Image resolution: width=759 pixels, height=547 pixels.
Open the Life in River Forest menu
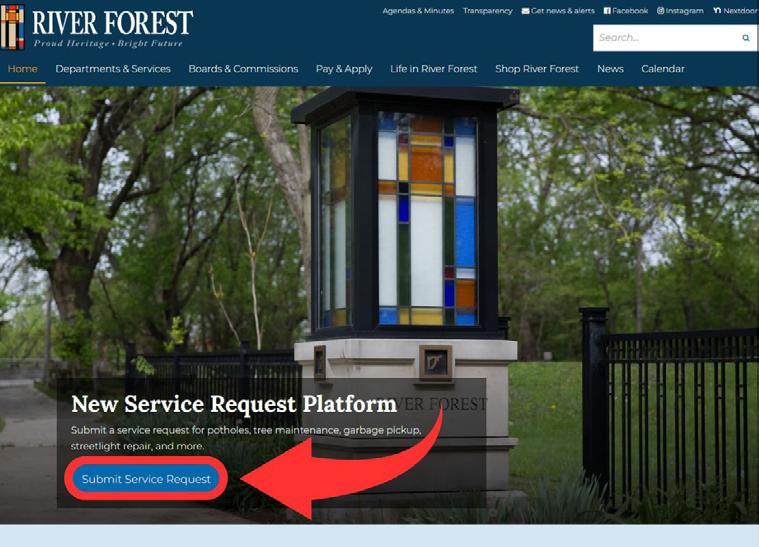pos(434,69)
